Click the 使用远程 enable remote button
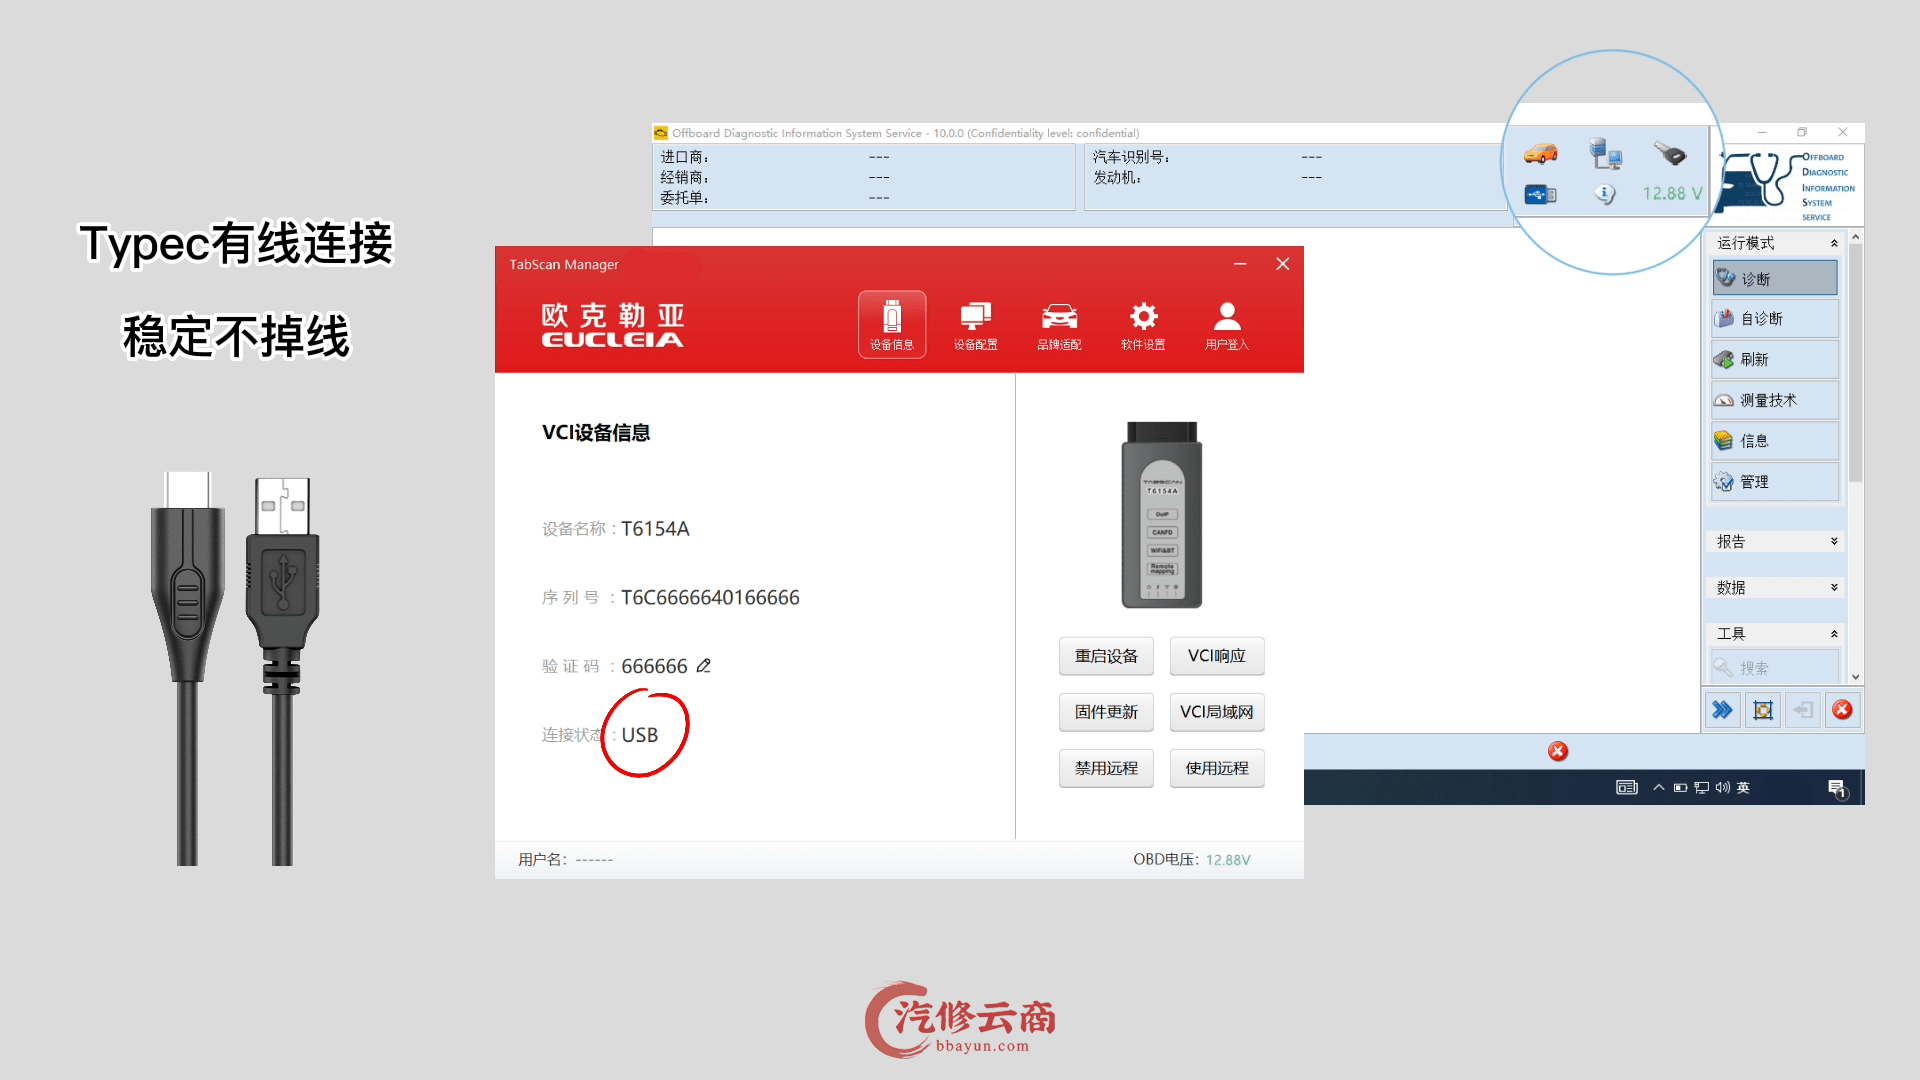The height and width of the screenshot is (1080, 1920). coord(1217,768)
